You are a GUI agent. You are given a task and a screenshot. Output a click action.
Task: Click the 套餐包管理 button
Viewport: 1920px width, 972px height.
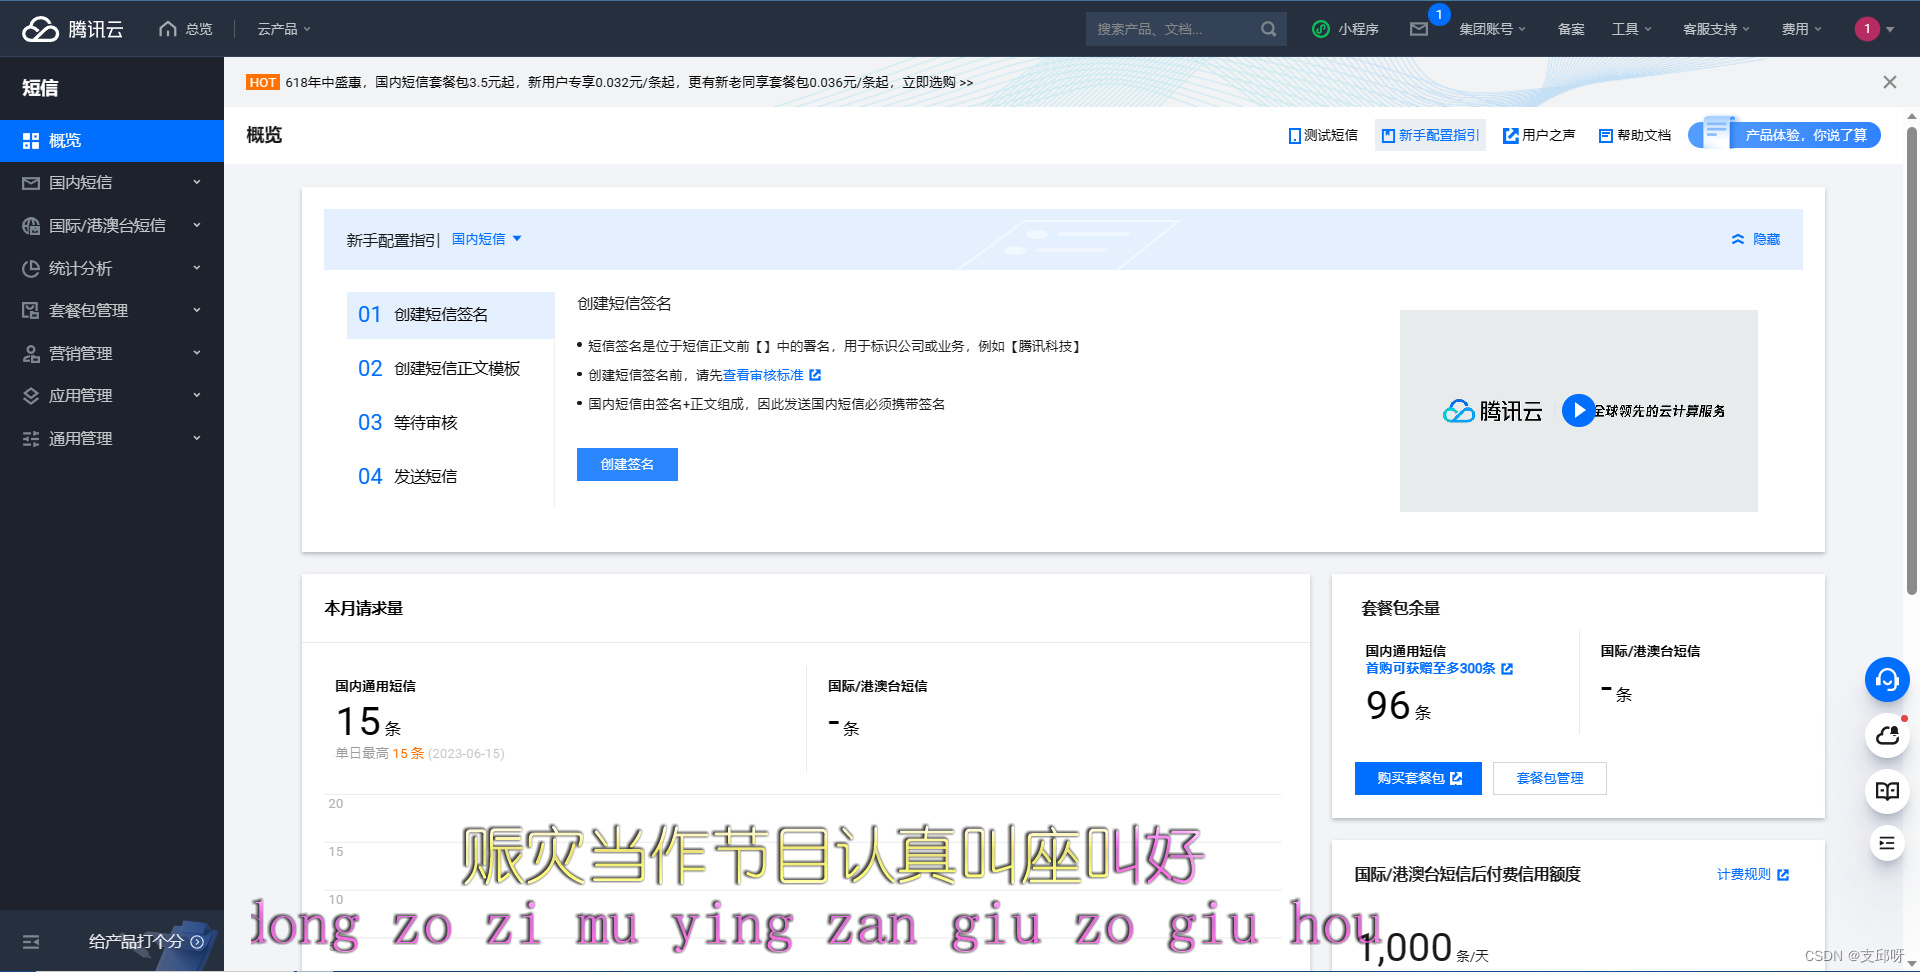[1549, 778]
